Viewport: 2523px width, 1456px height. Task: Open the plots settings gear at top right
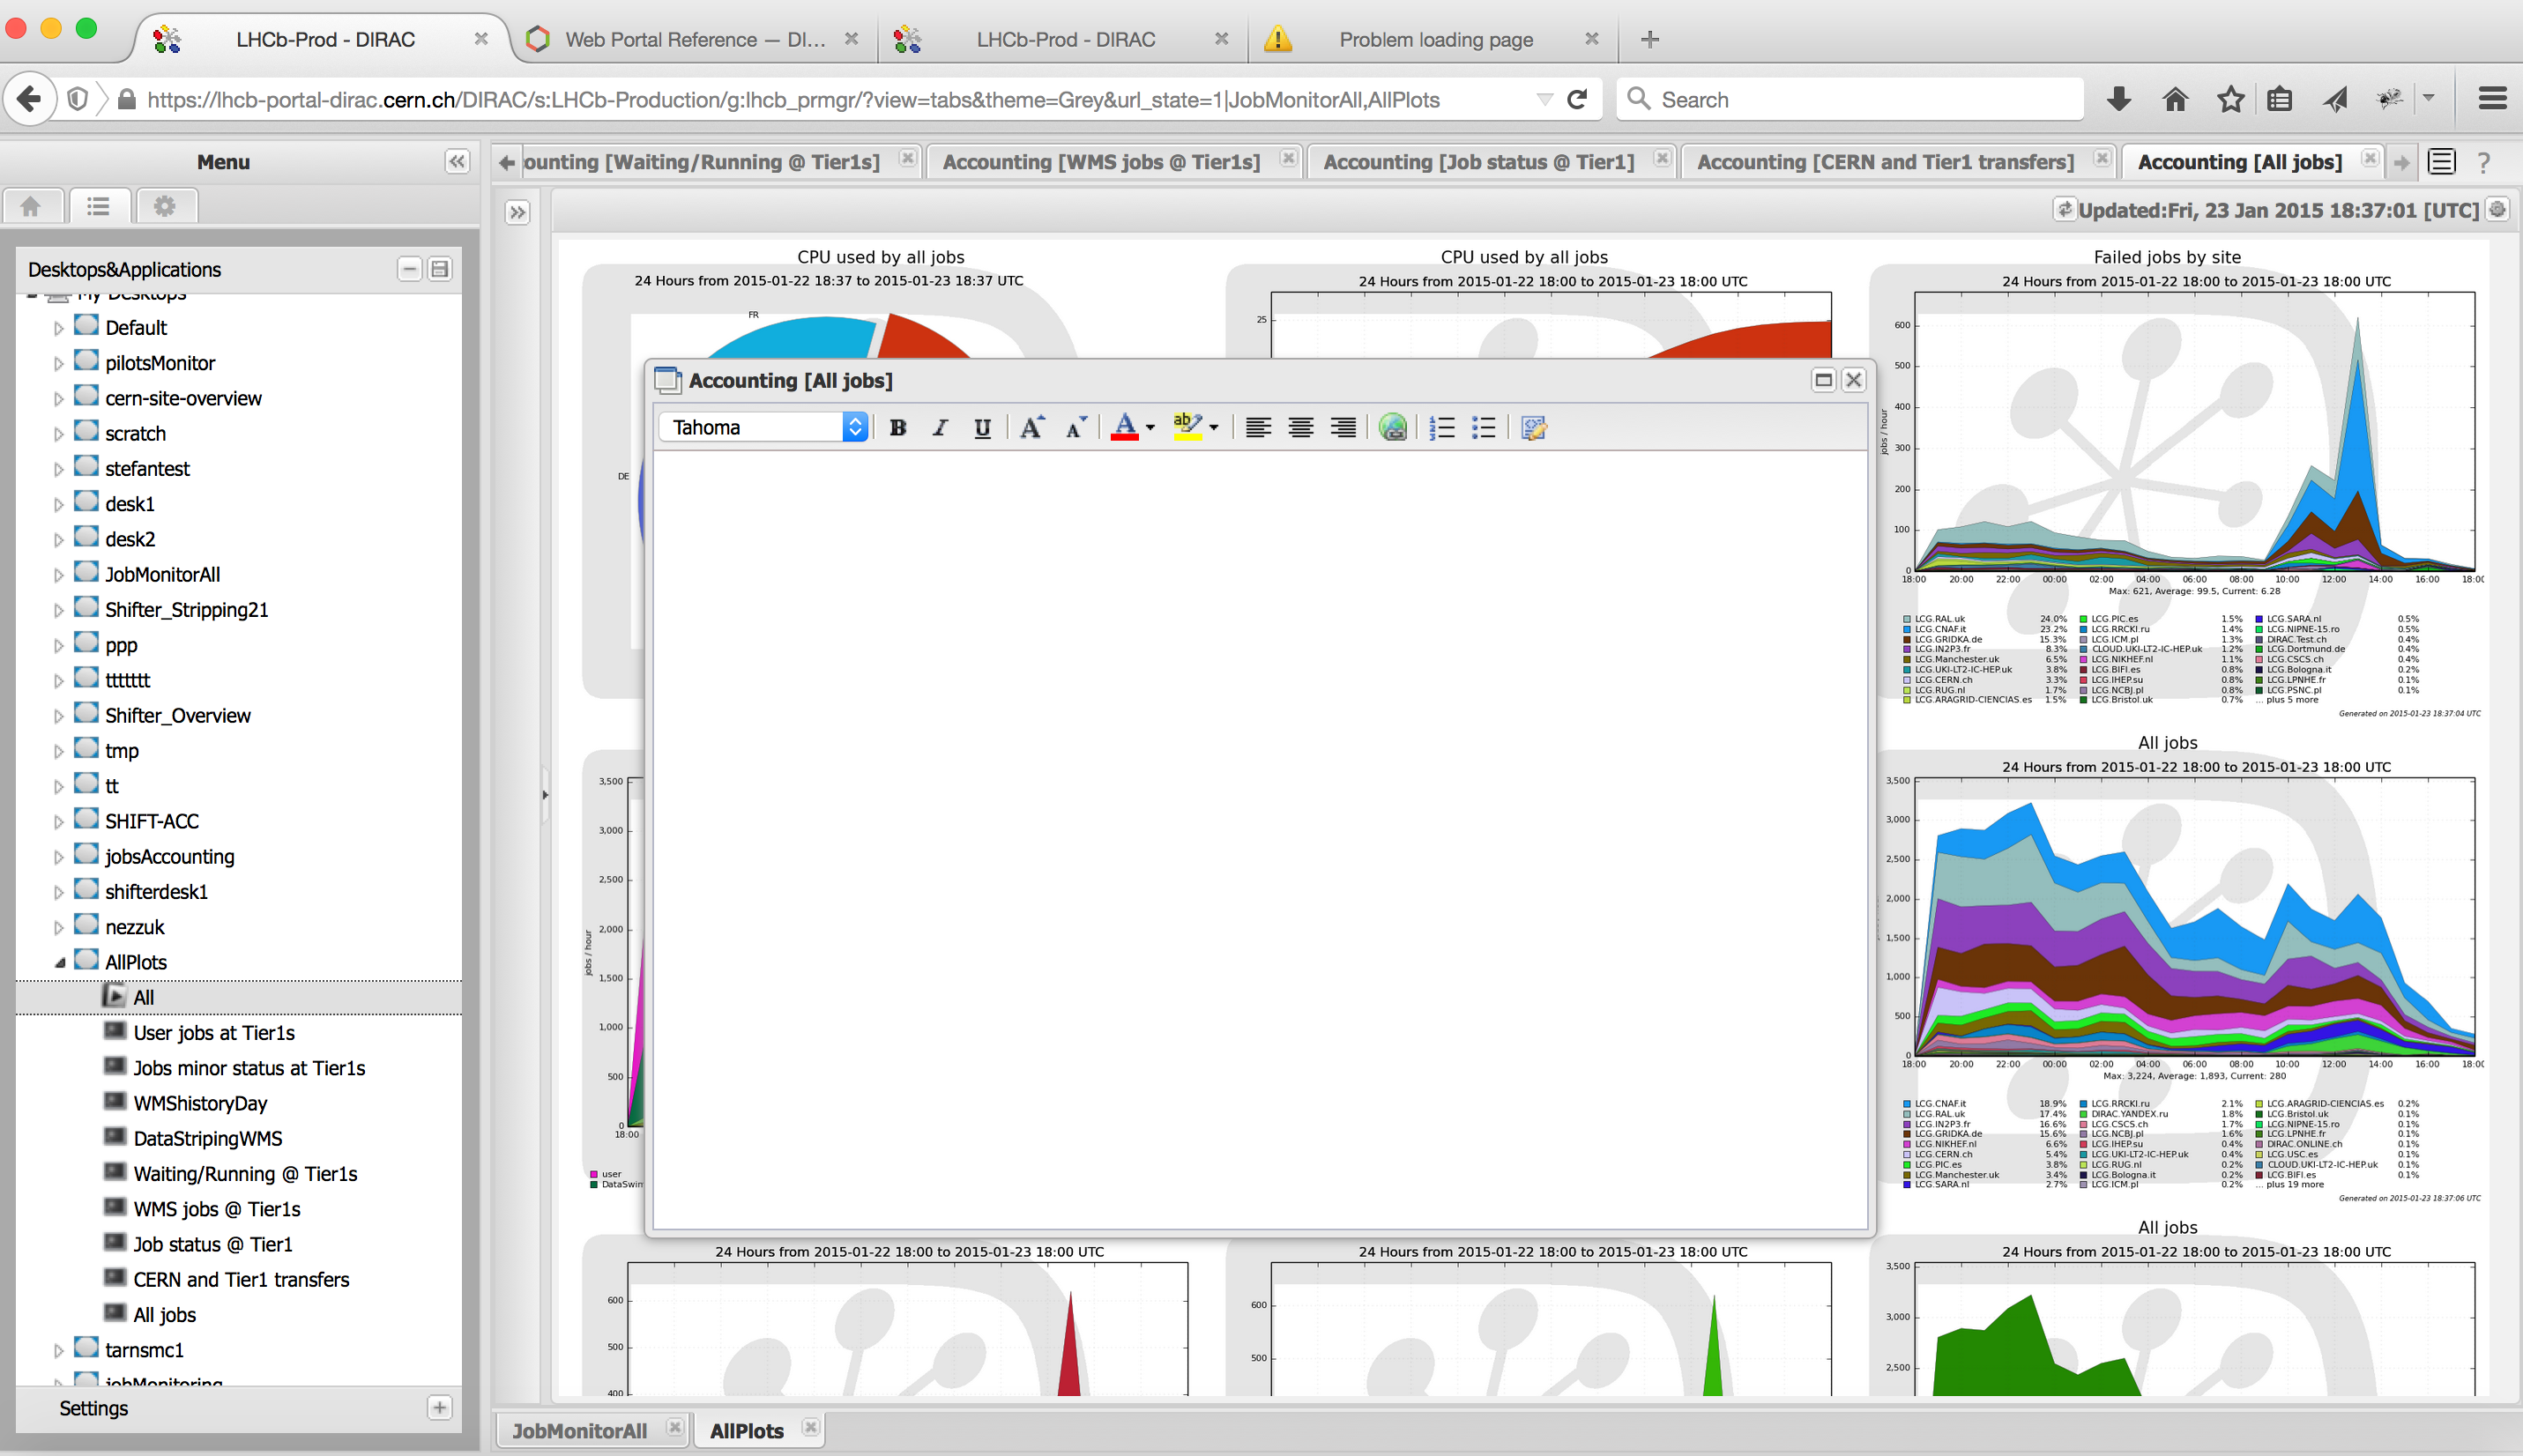coord(2497,210)
